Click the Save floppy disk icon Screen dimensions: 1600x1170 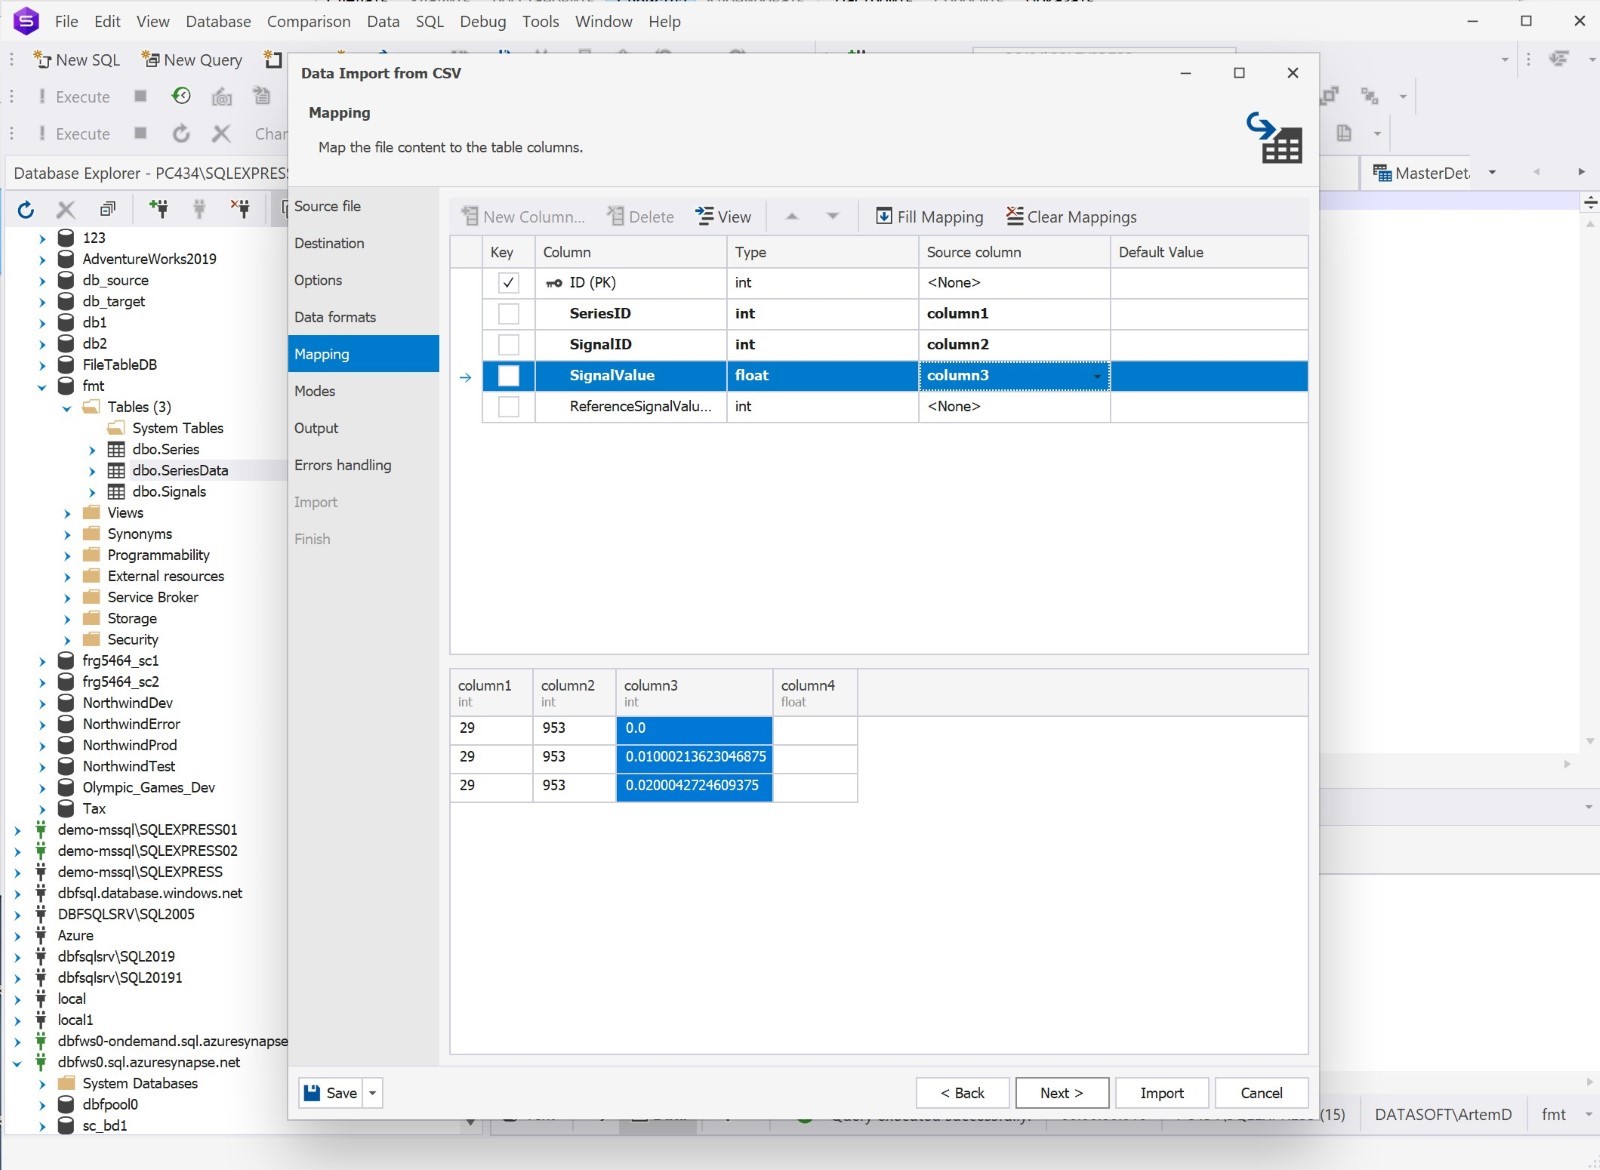(312, 1093)
